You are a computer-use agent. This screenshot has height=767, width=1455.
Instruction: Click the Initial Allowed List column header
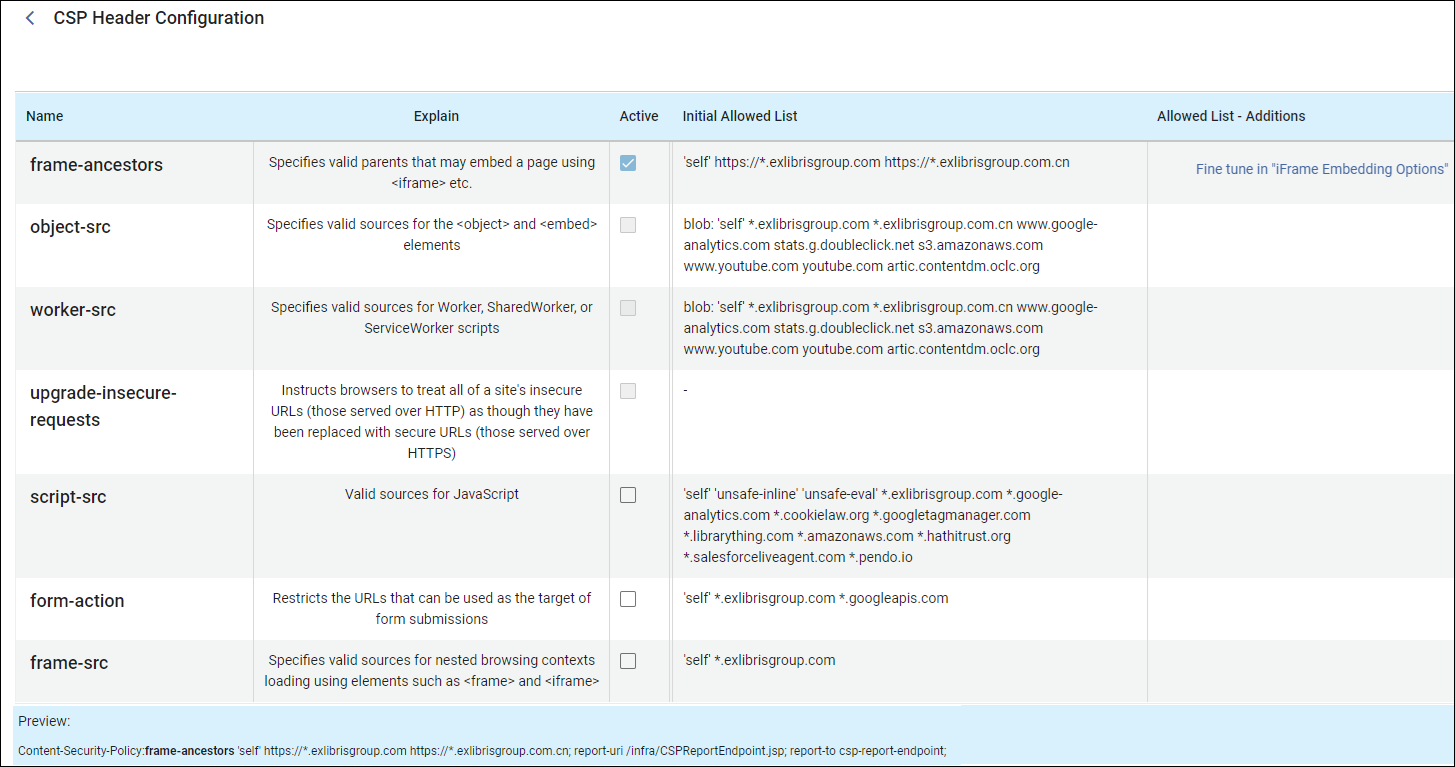coord(740,116)
